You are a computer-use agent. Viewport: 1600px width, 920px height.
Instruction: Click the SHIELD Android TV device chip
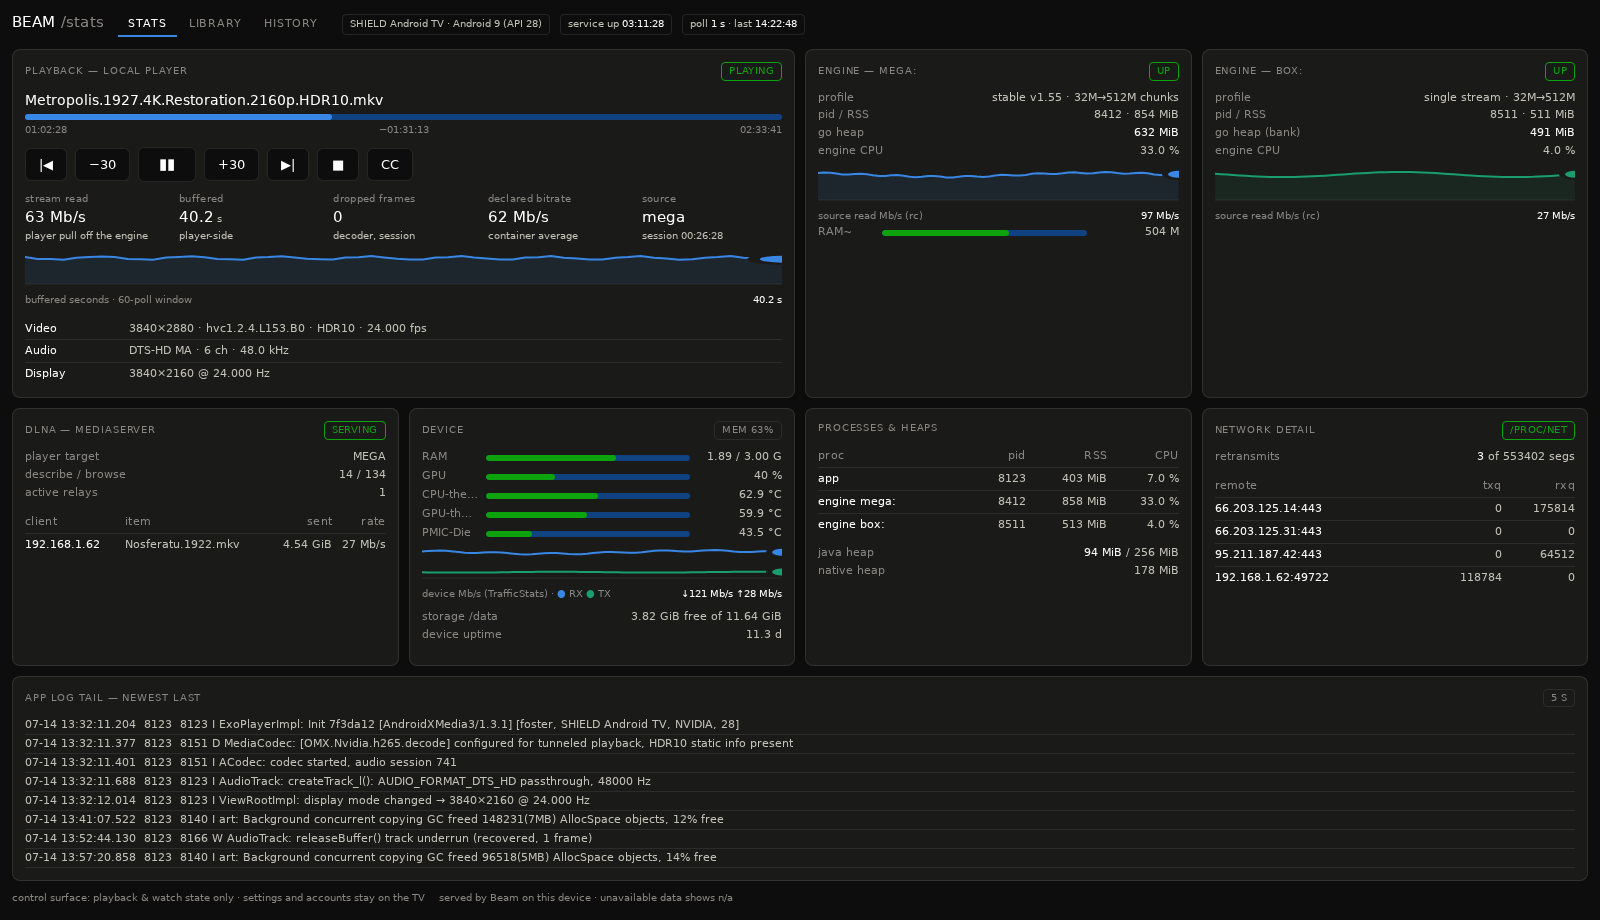[446, 24]
